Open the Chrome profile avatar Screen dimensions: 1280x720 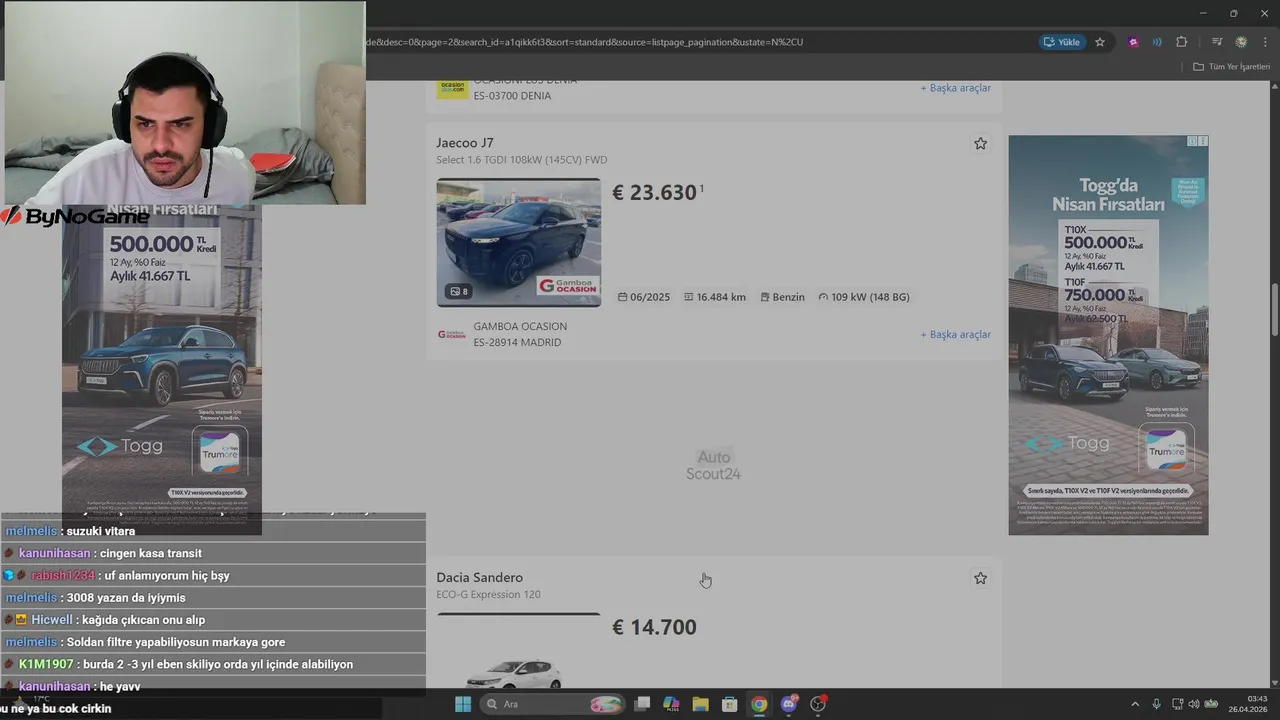pos(1241,42)
